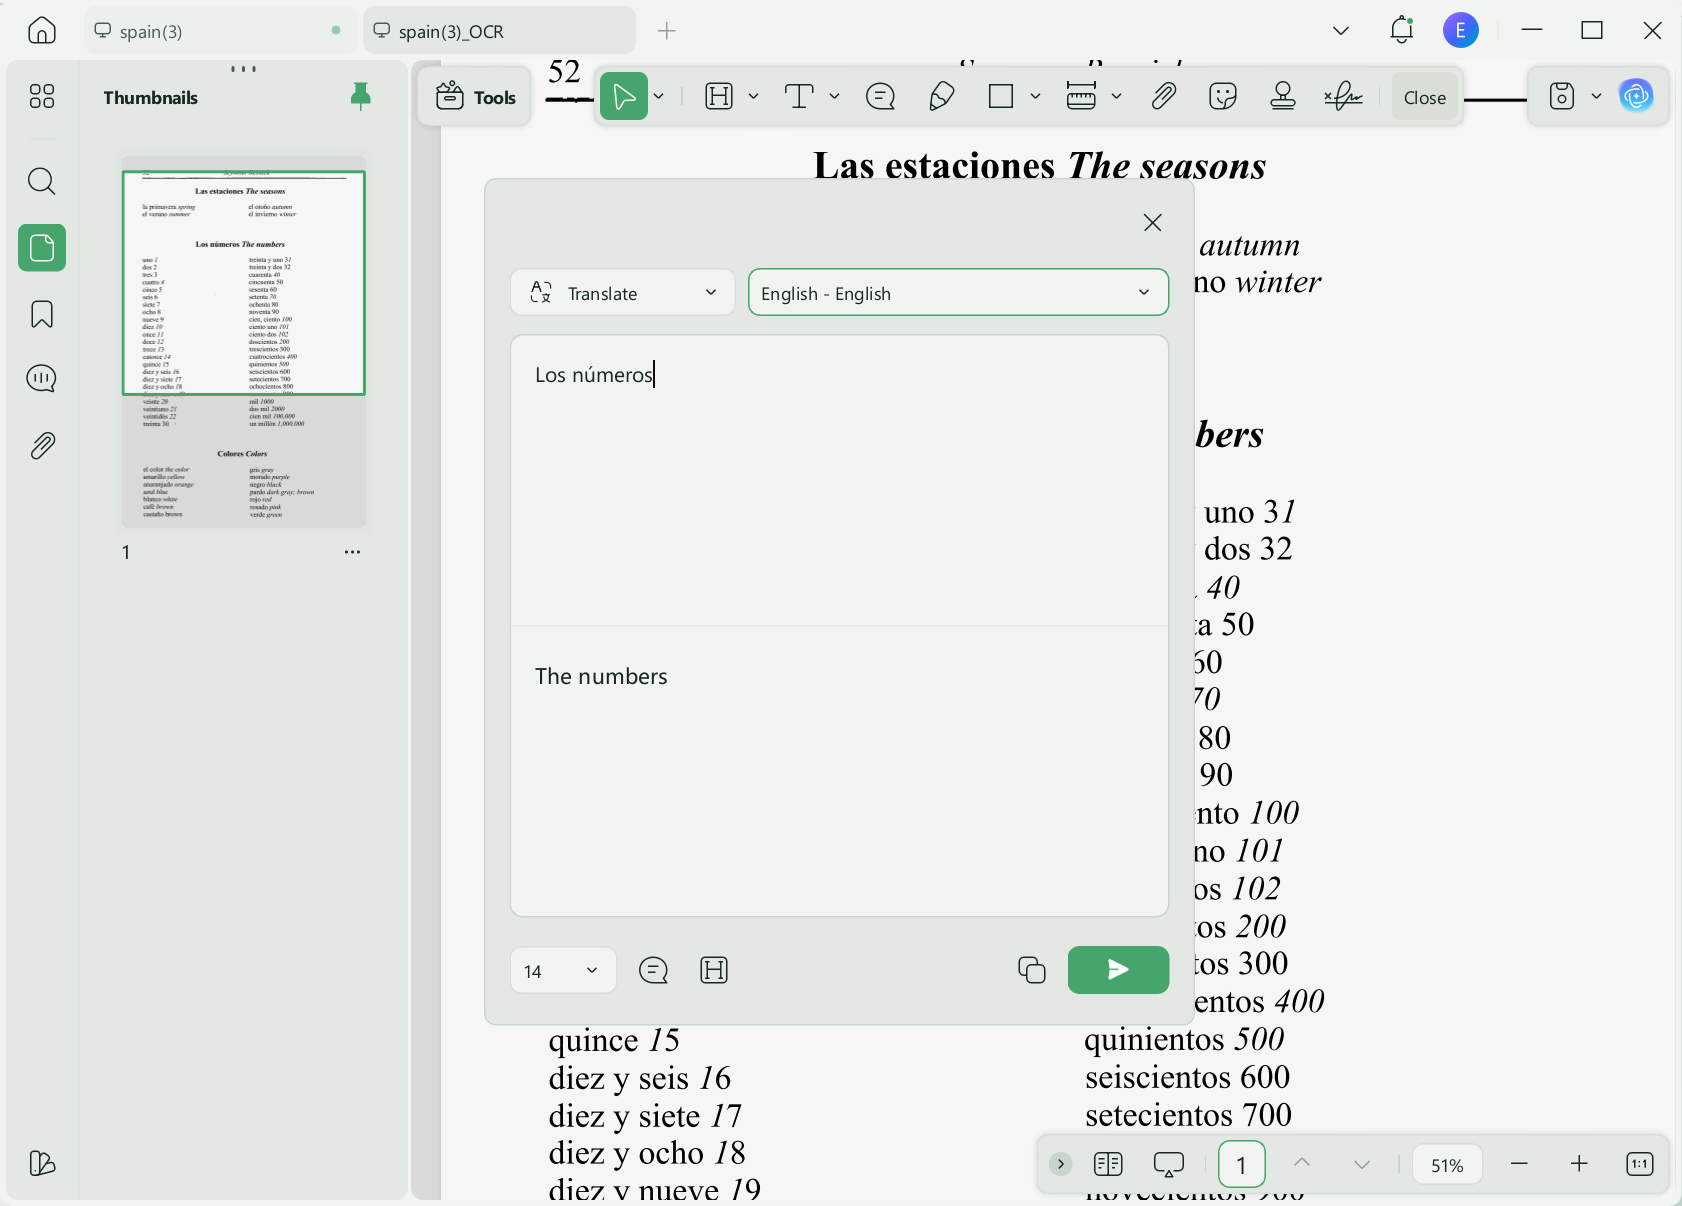This screenshot has width=1682, height=1206.
Task: Open the Bookmarks panel
Action: (x=42, y=314)
